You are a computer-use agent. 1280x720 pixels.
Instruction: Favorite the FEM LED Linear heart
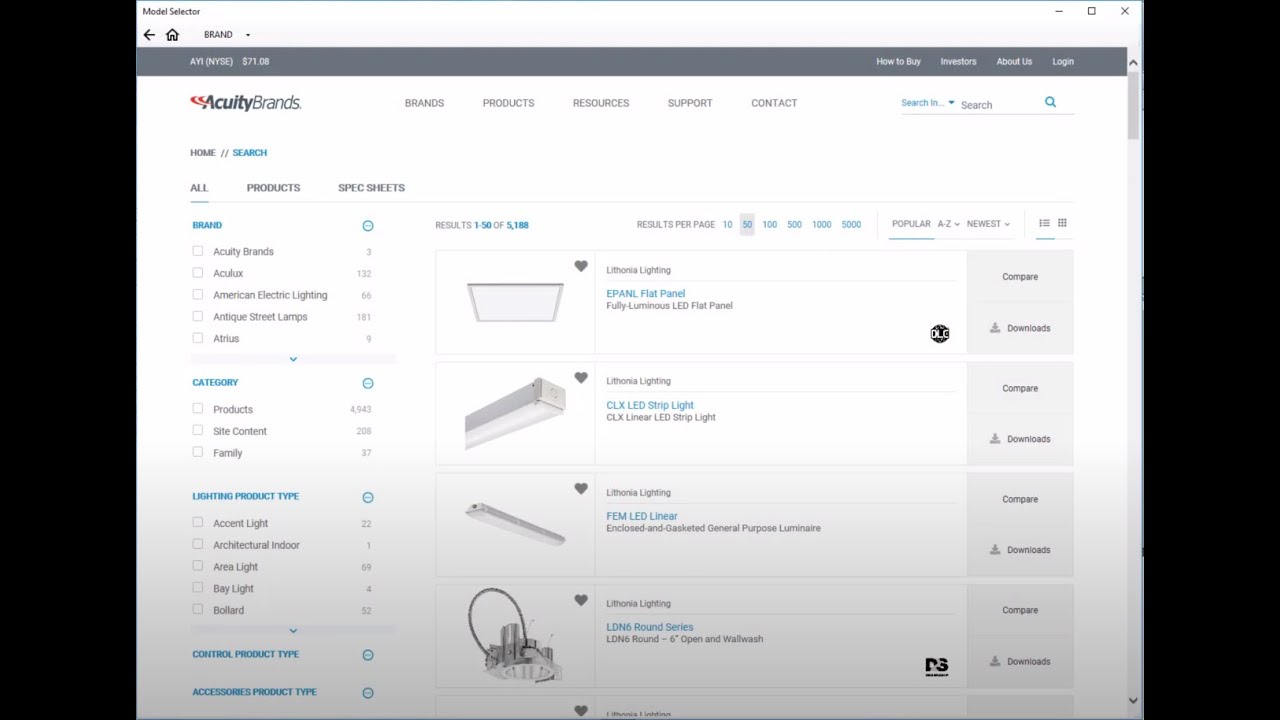point(581,489)
